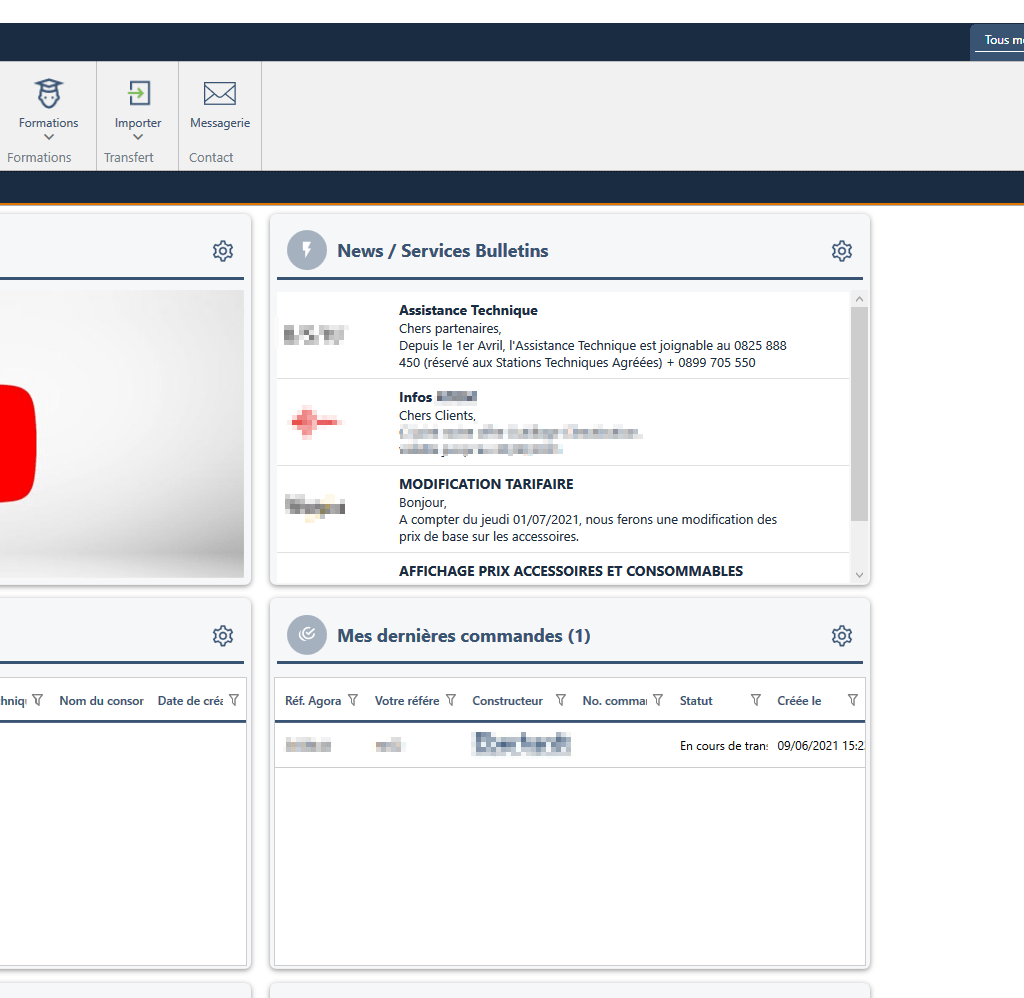Open the Formations training icon
Image resolution: width=1024 pixels, height=998 pixels.
(x=48, y=94)
